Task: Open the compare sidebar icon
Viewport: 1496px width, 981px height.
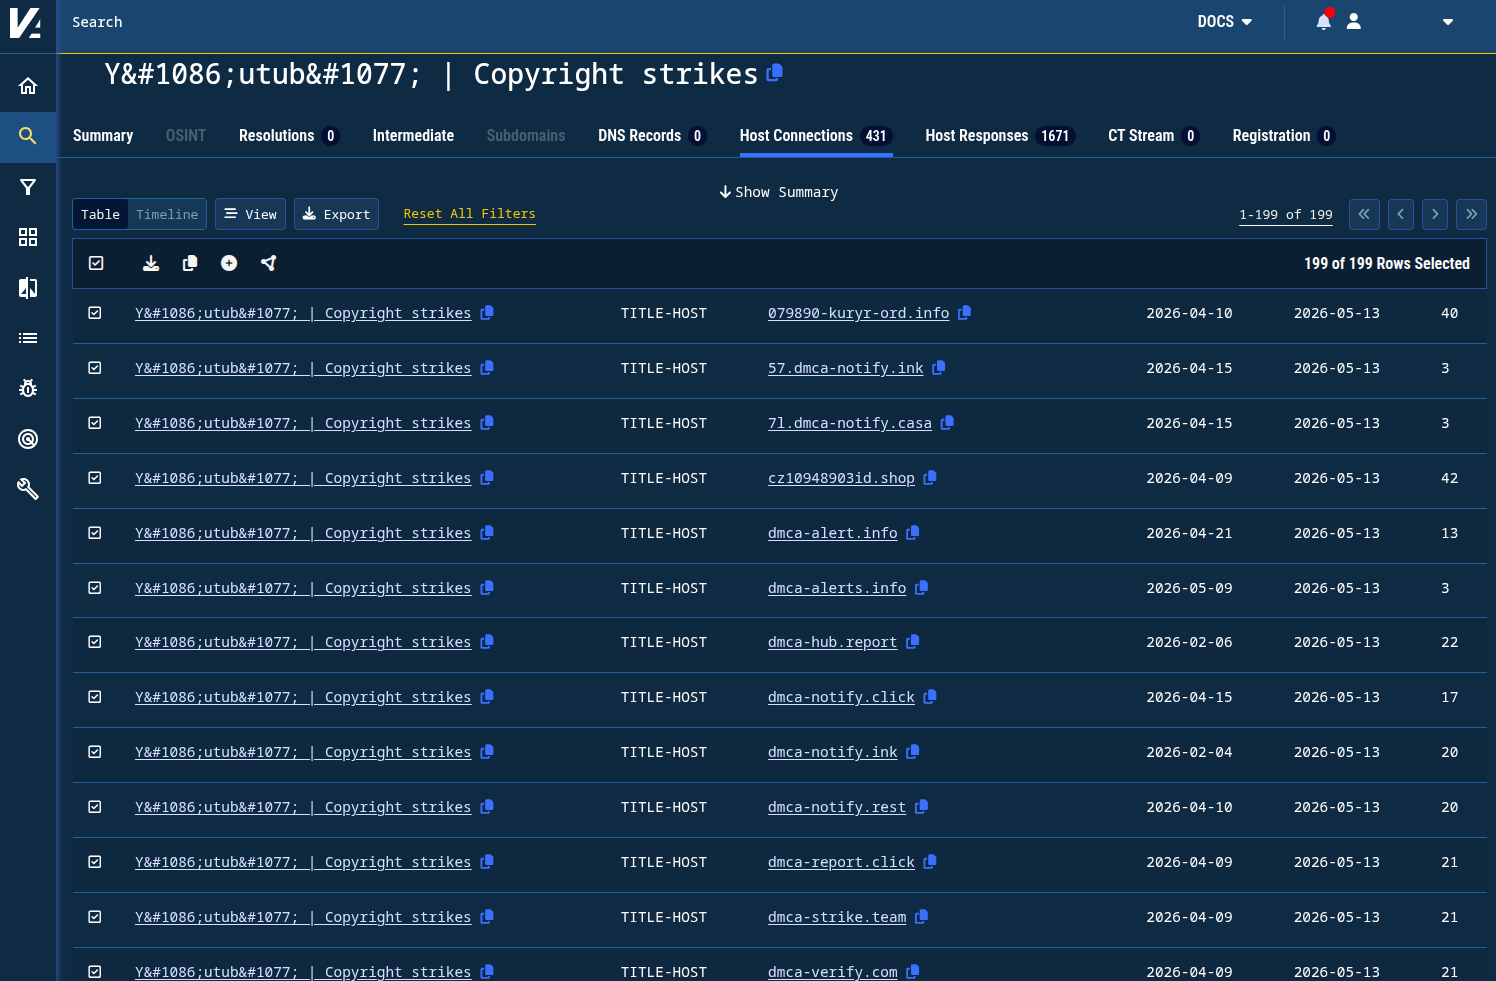Action: [28, 288]
